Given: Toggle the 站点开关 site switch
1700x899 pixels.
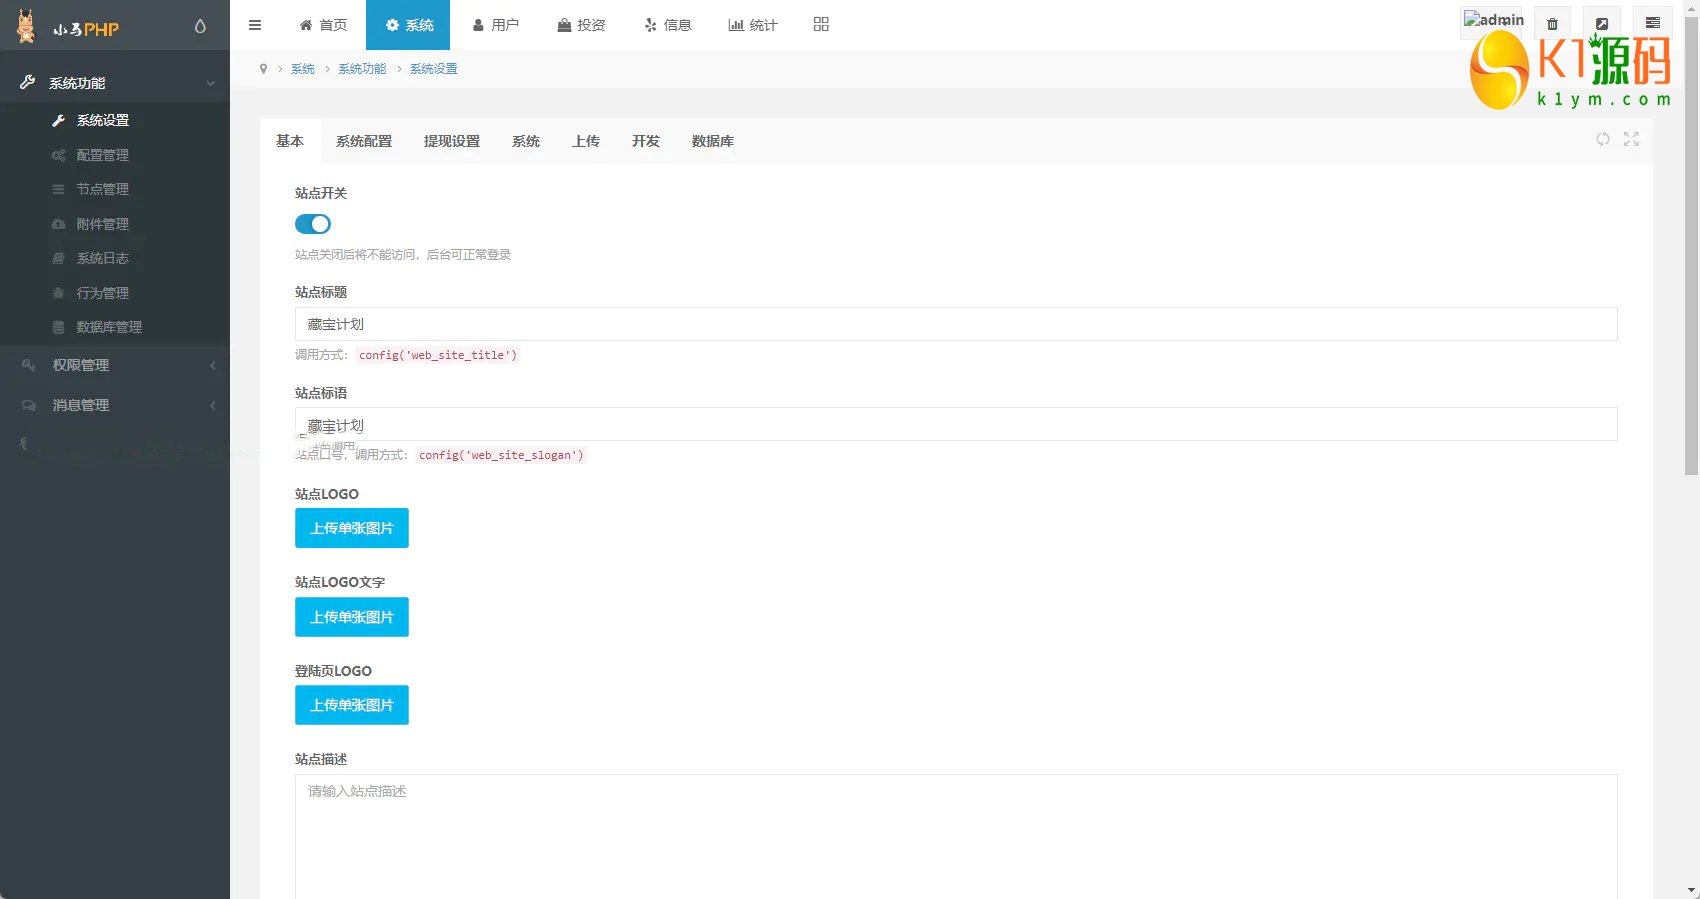Looking at the screenshot, I should pyautogui.click(x=313, y=224).
